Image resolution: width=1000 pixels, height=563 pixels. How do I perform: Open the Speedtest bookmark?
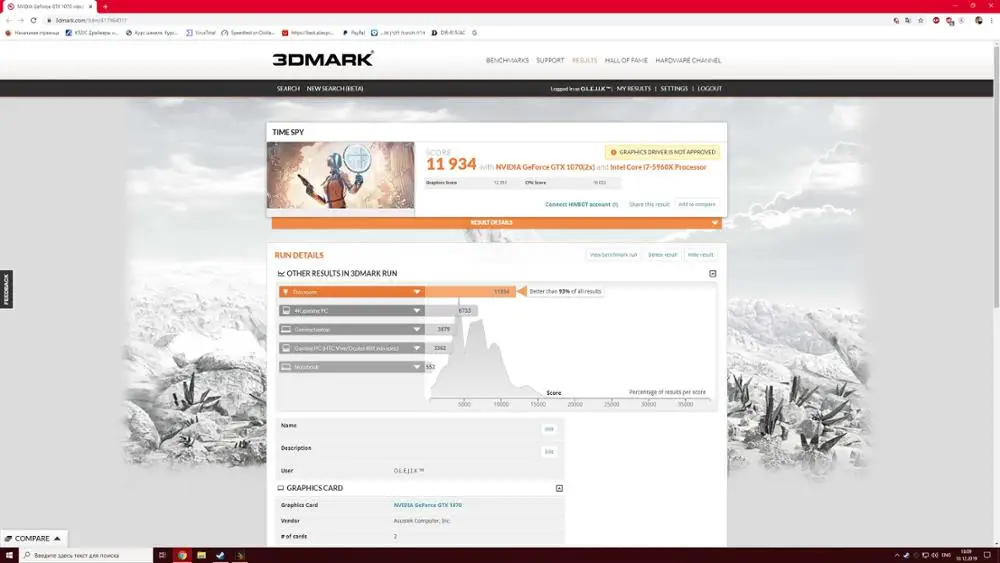coord(248,33)
